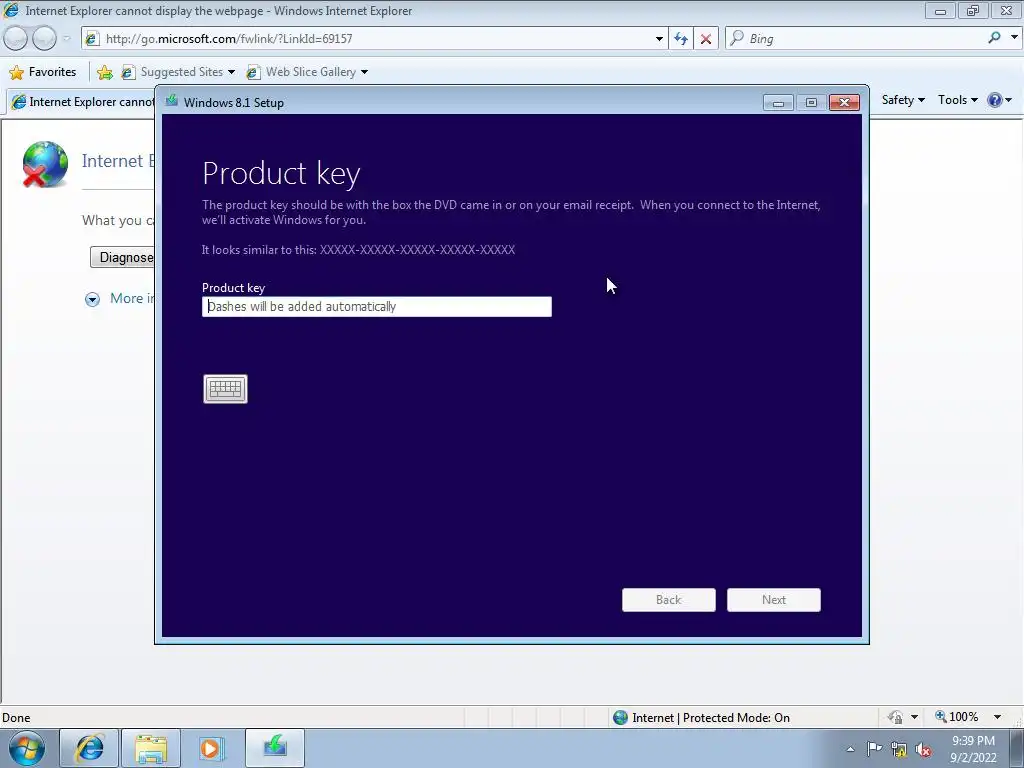1024x768 pixels.
Task: Click Internet Explorer back button
Action: (15, 39)
